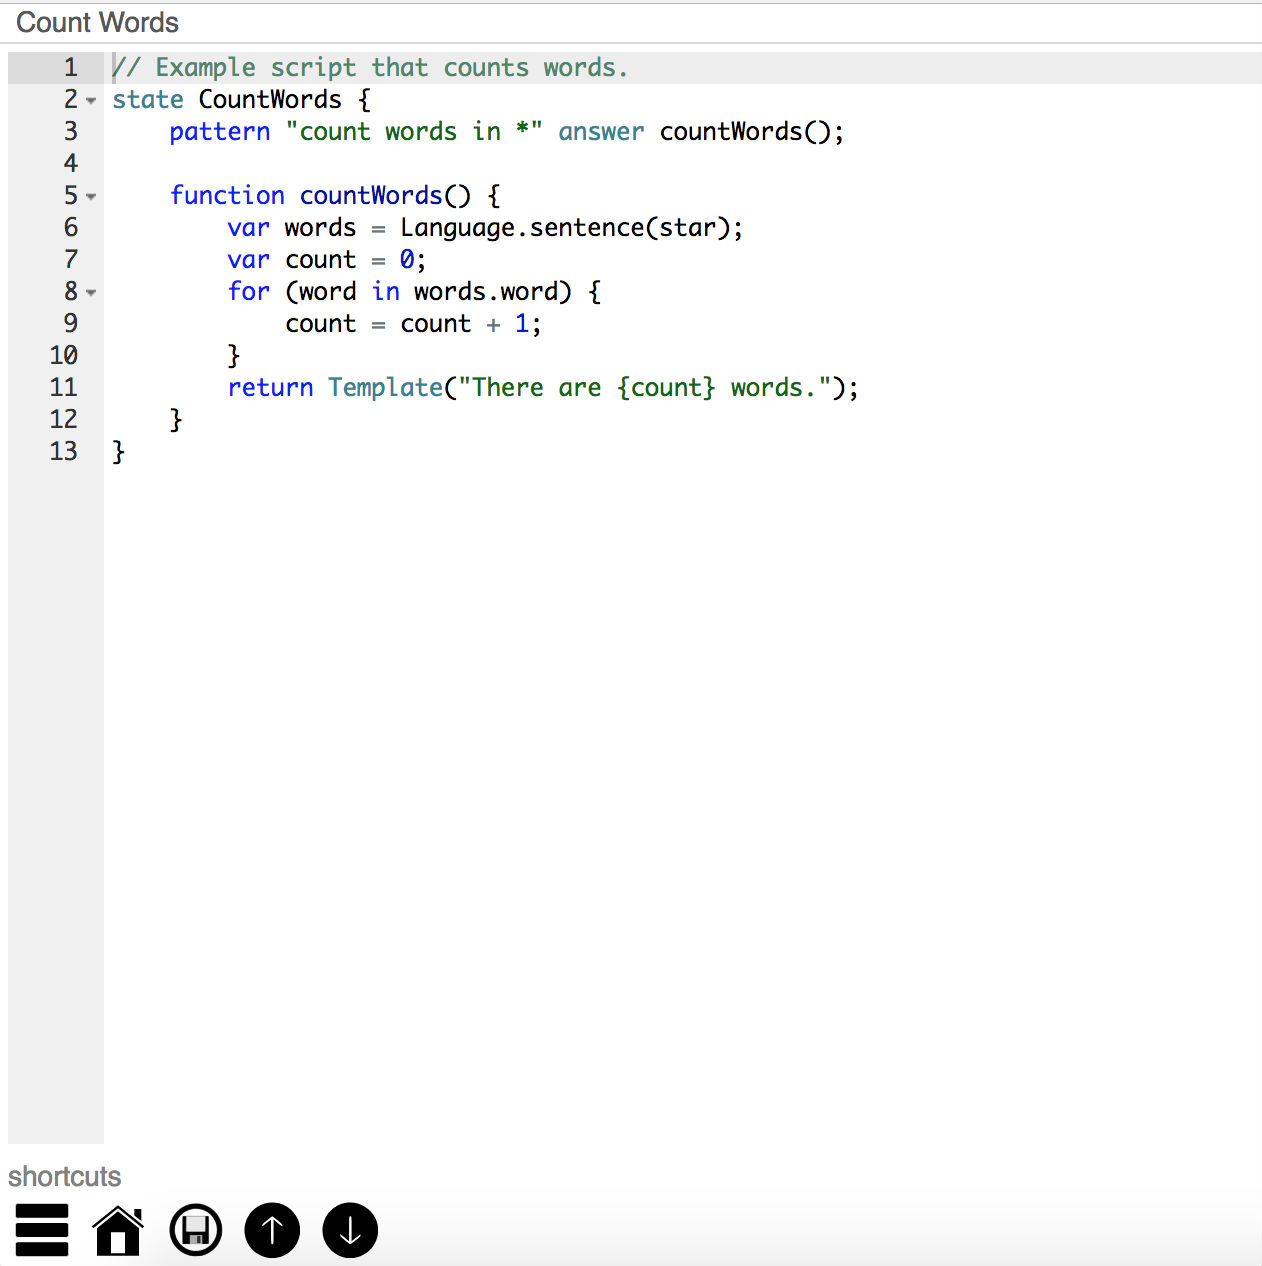Click the "There are {count} words." string
Viewport: 1262px width, 1266px height.
point(645,387)
